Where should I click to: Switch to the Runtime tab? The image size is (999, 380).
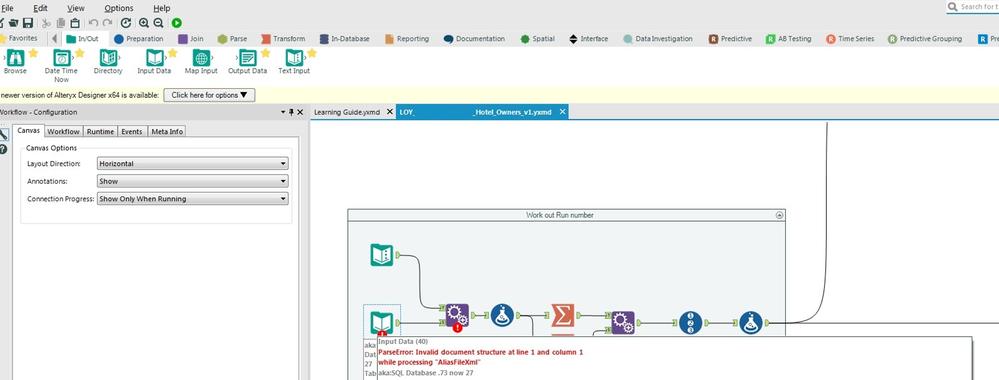(100, 131)
